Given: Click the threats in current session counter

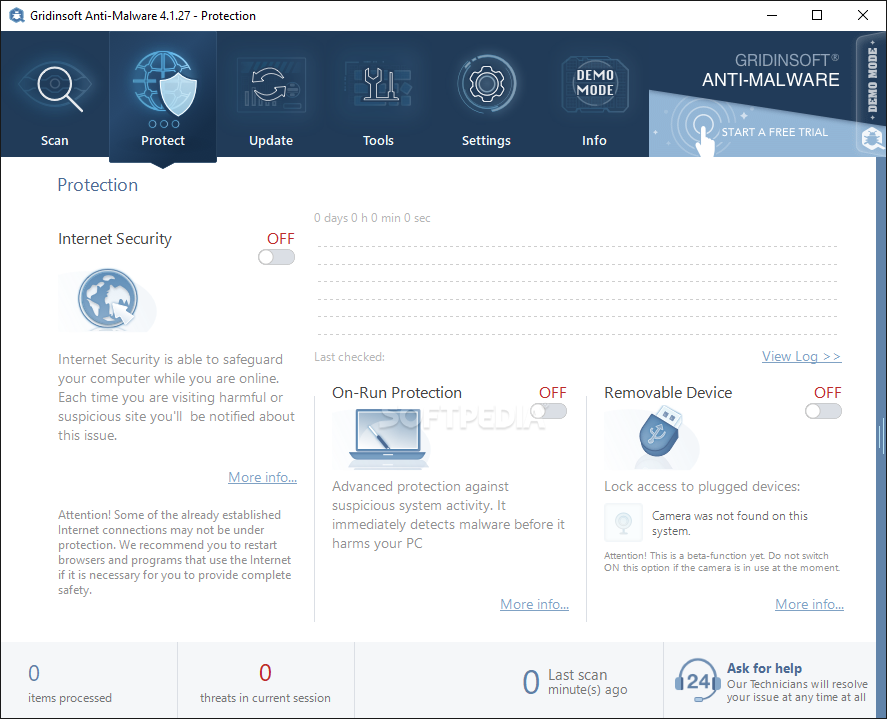Looking at the screenshot, I should pos(265,683).
